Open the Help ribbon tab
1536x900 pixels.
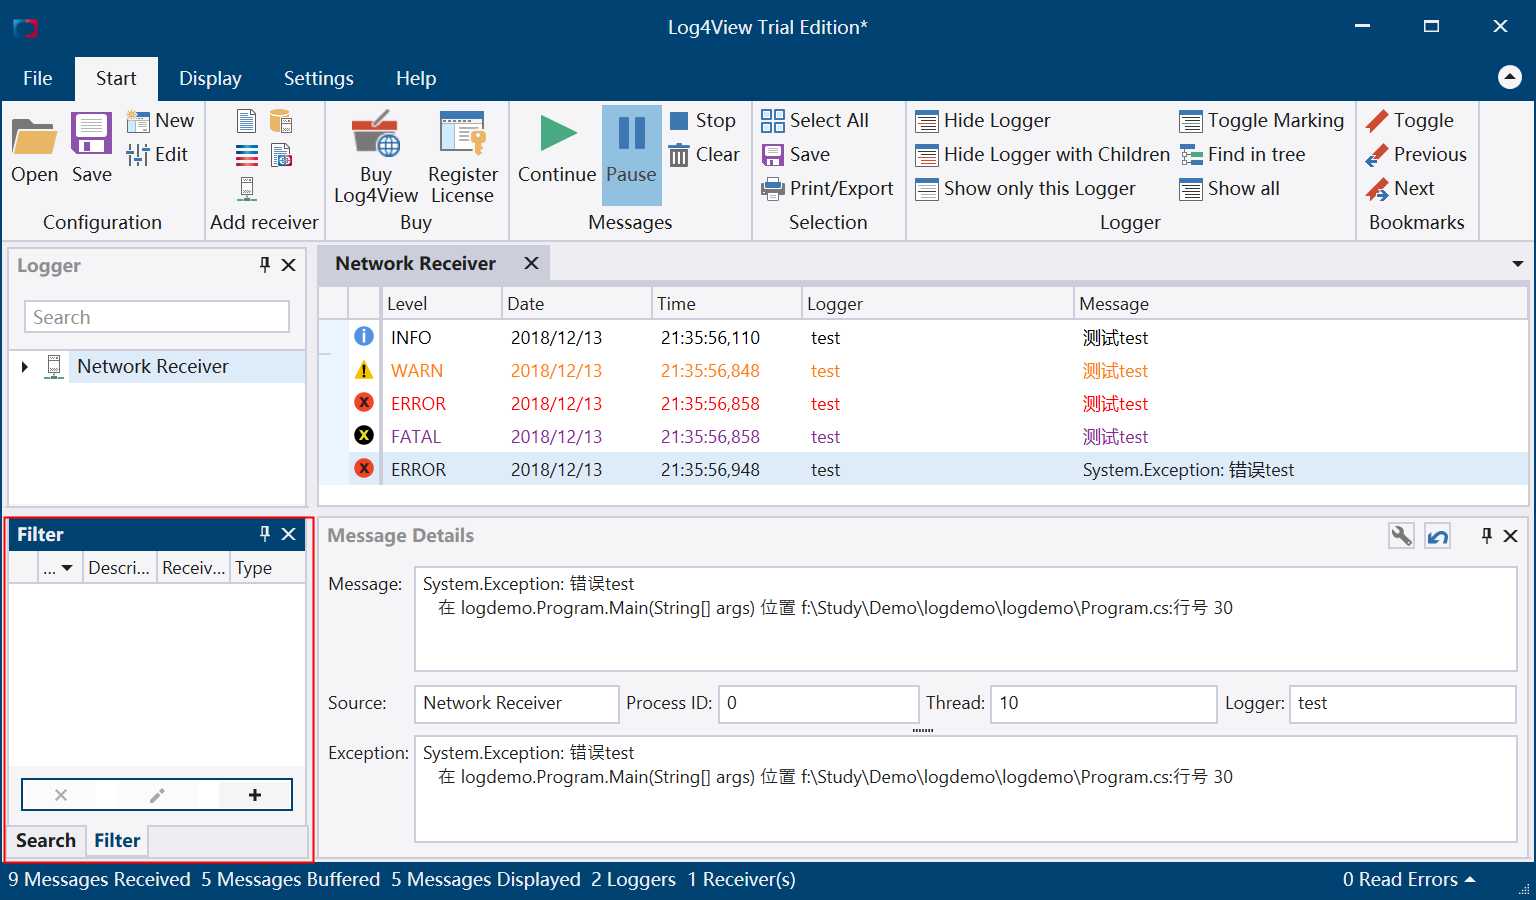click(x=416, y=78)
